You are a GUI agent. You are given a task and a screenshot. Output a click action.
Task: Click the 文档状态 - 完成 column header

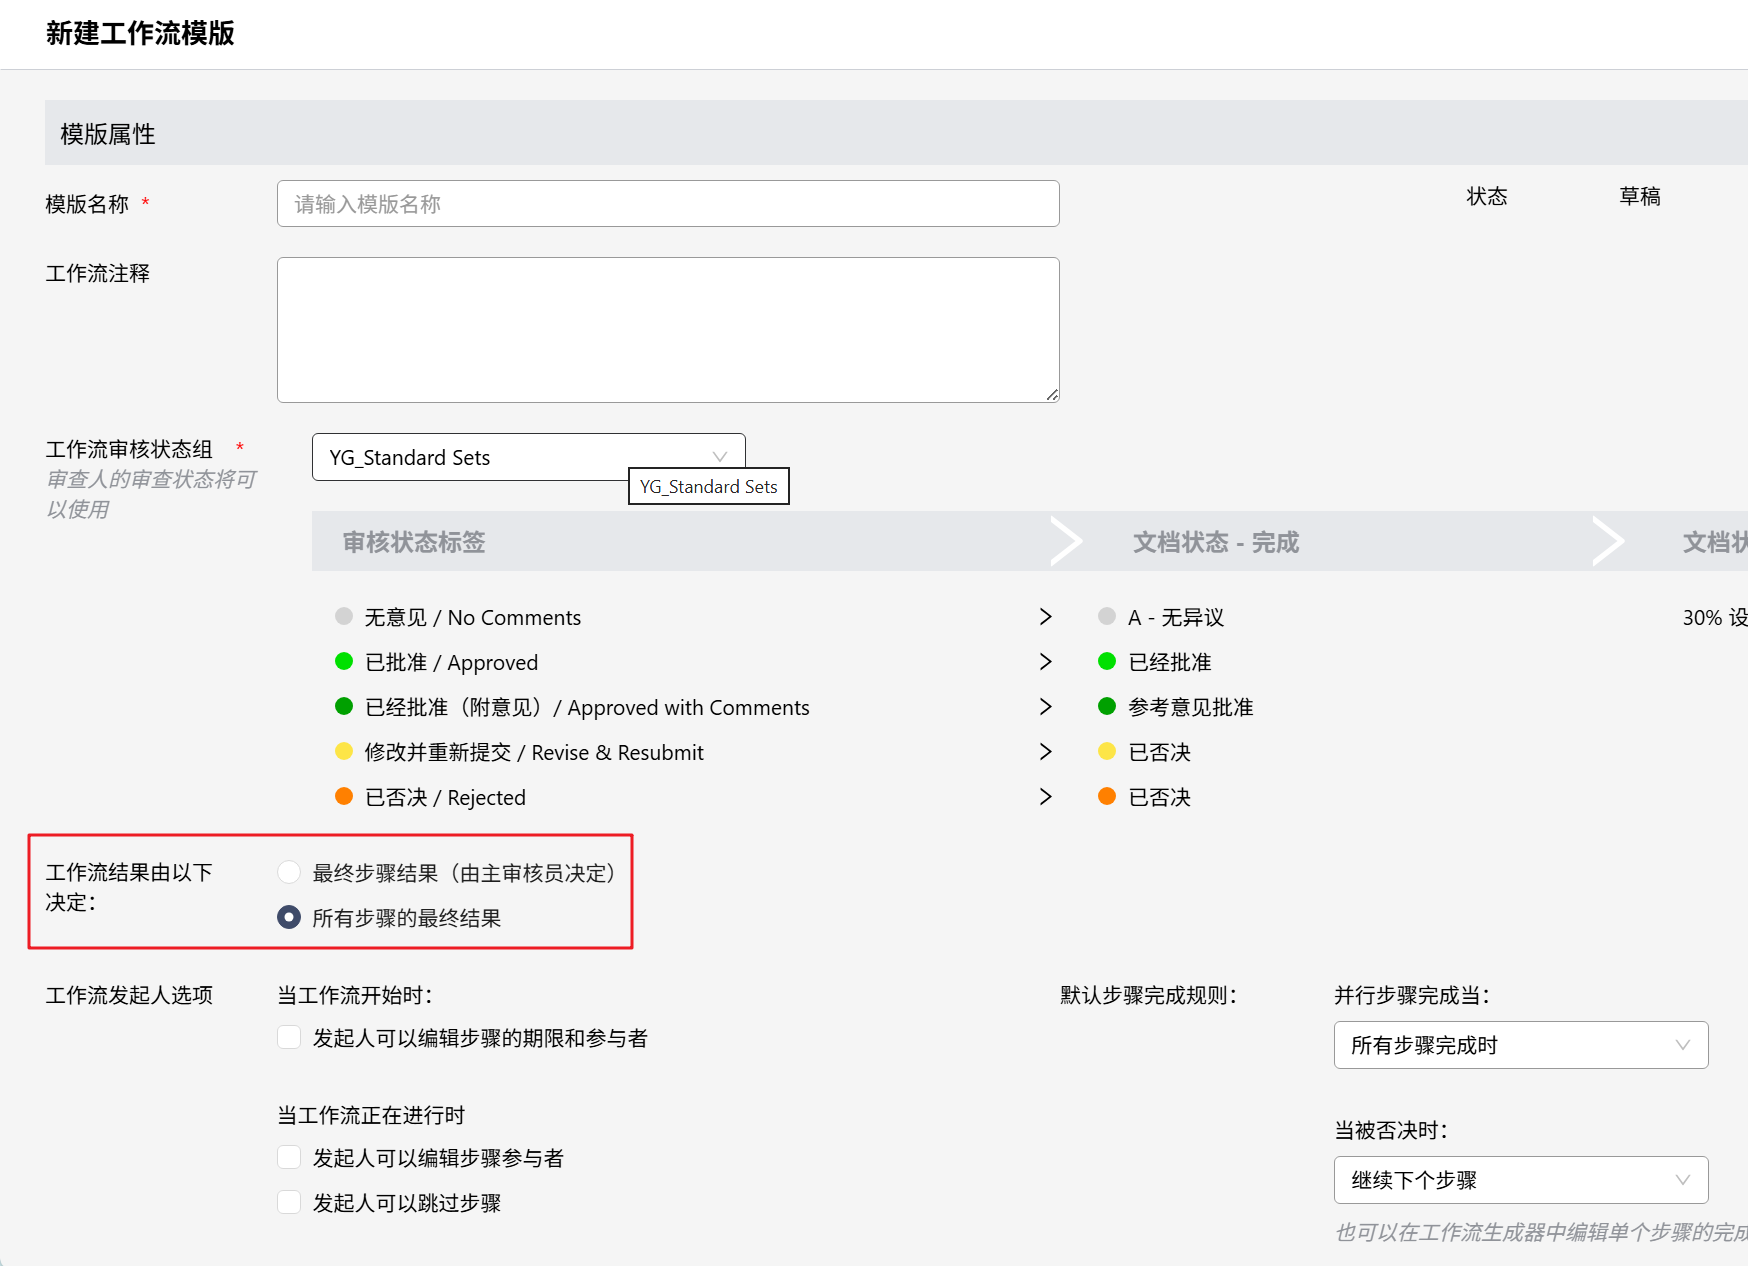pyautogui.click(x=1215, y=542)
